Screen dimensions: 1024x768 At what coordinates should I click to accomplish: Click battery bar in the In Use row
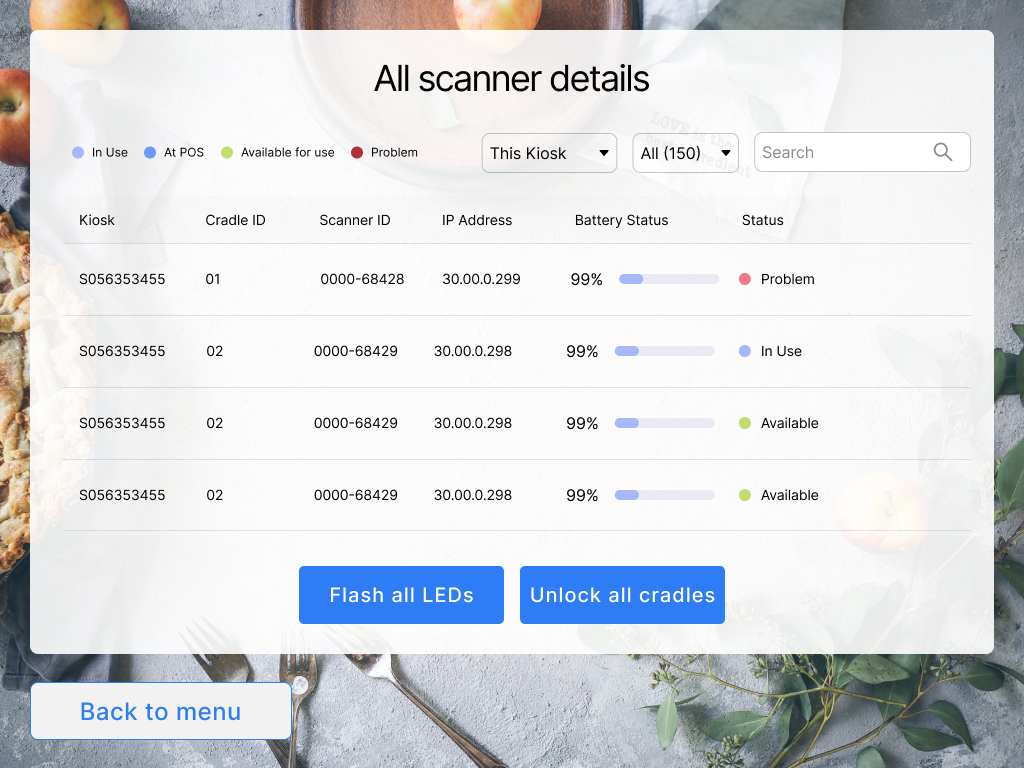click(x=664, y=351)
